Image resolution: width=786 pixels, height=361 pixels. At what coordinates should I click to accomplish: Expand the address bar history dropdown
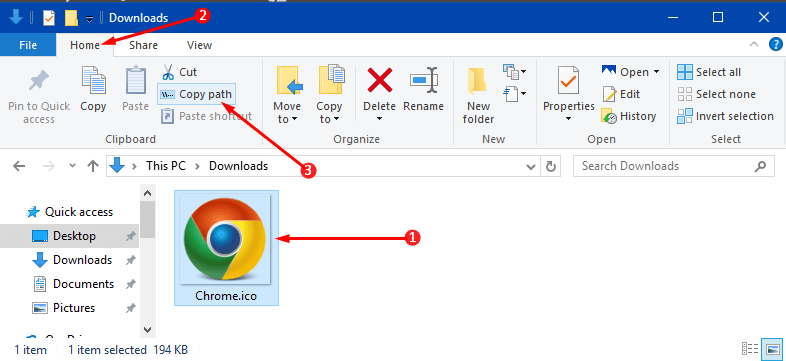pos(530,166)
